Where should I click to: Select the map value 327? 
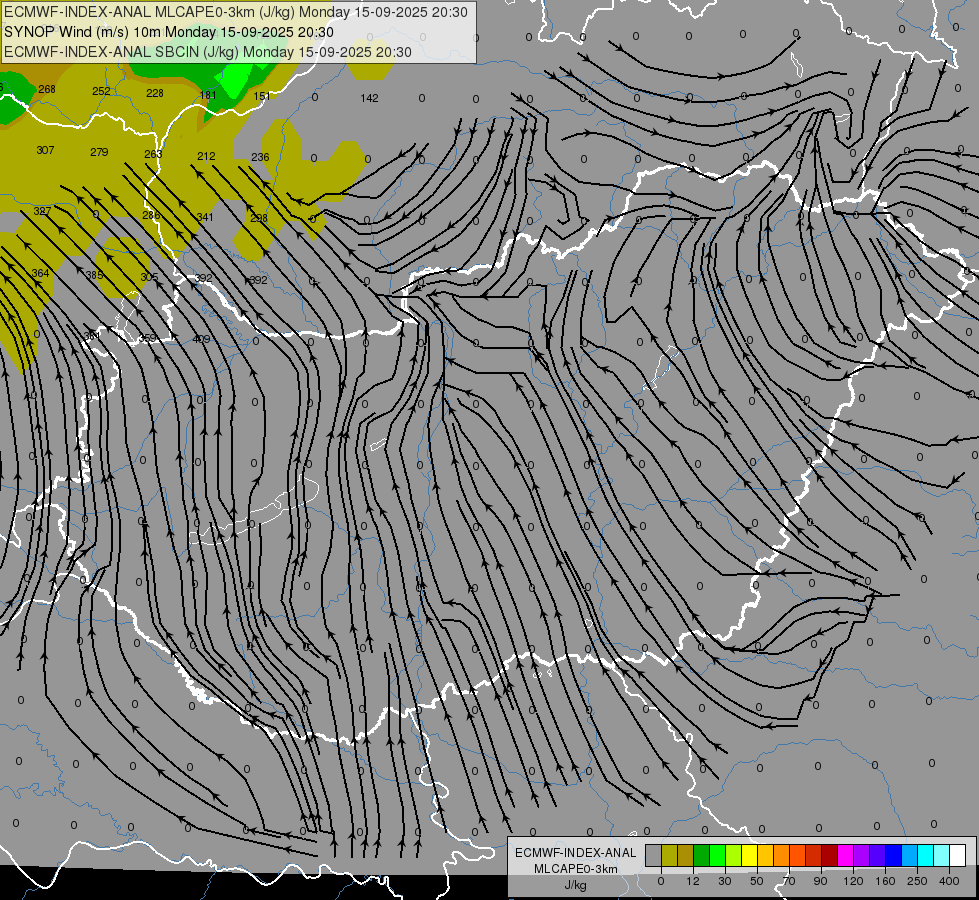tap(42, 211)
